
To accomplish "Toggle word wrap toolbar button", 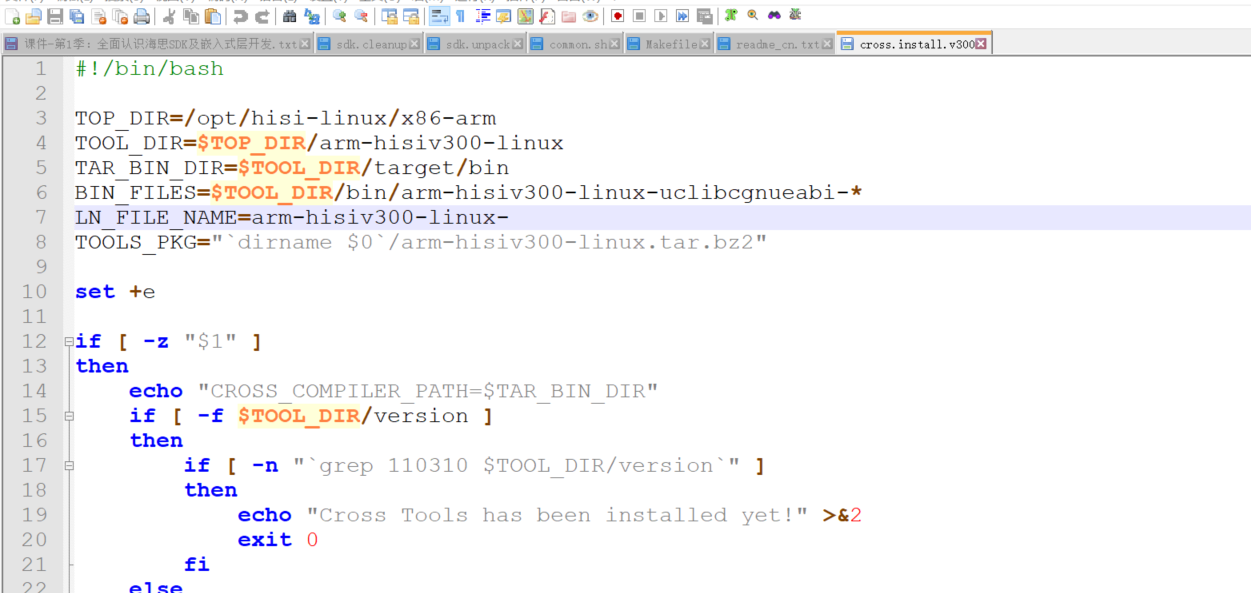I will pyautogui.click(x=438, y=16).
